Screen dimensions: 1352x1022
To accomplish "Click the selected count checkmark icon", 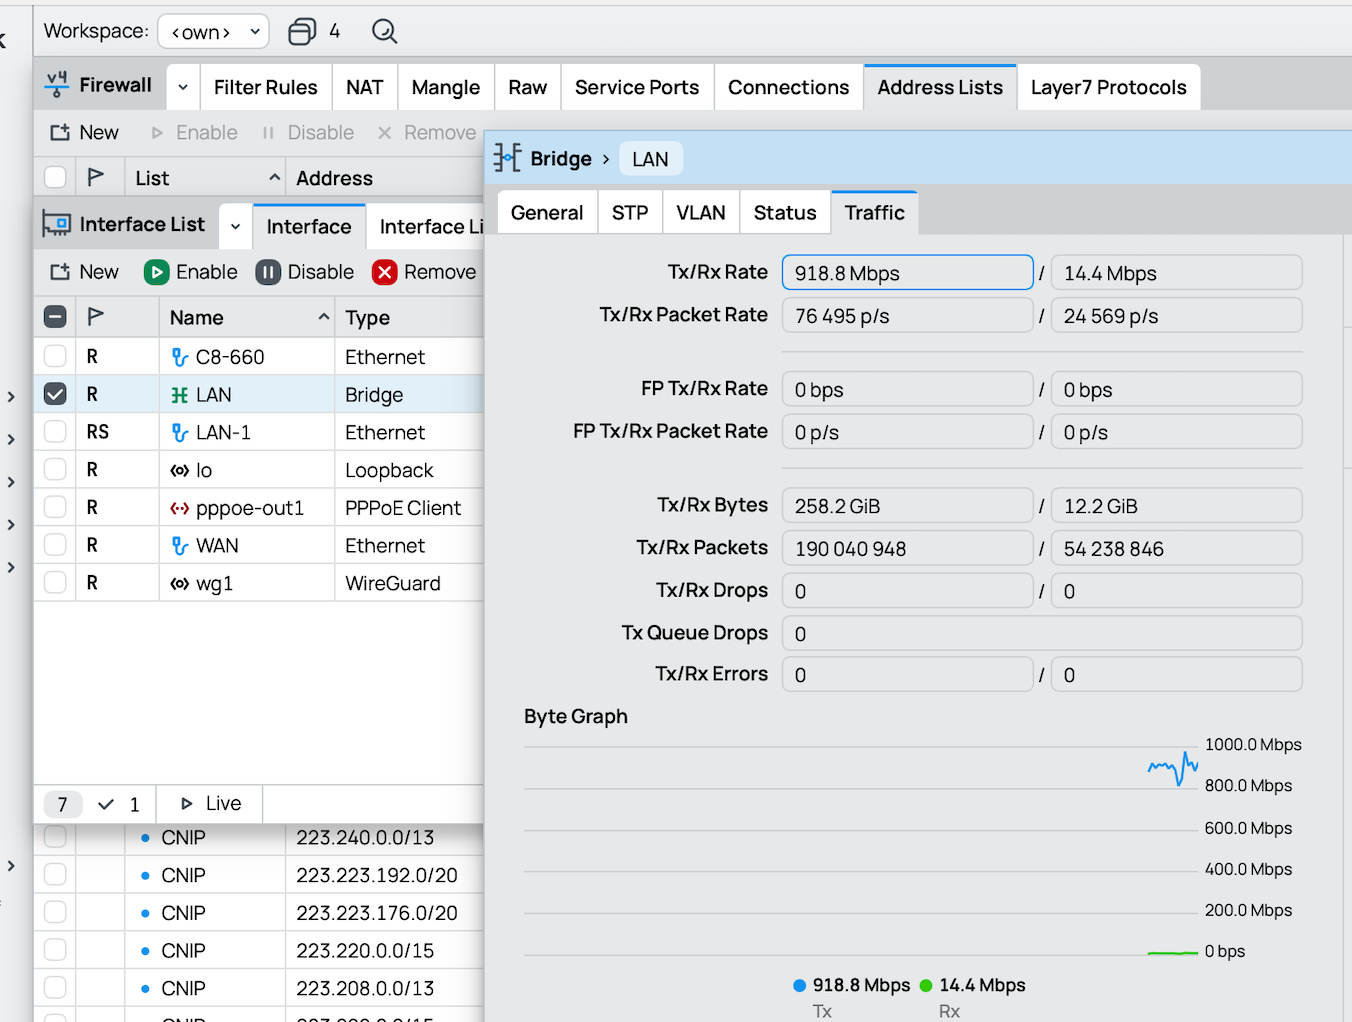I will tap(106, 804).
